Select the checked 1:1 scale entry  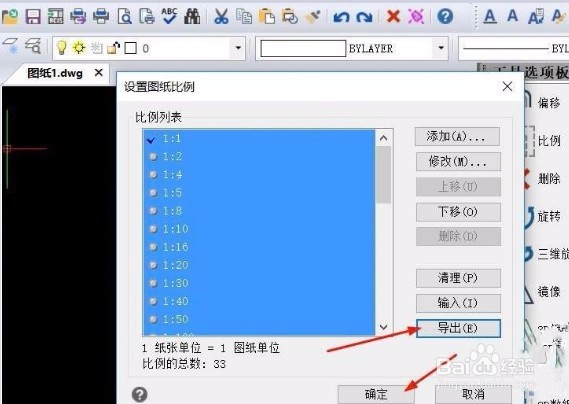[259, 138]
